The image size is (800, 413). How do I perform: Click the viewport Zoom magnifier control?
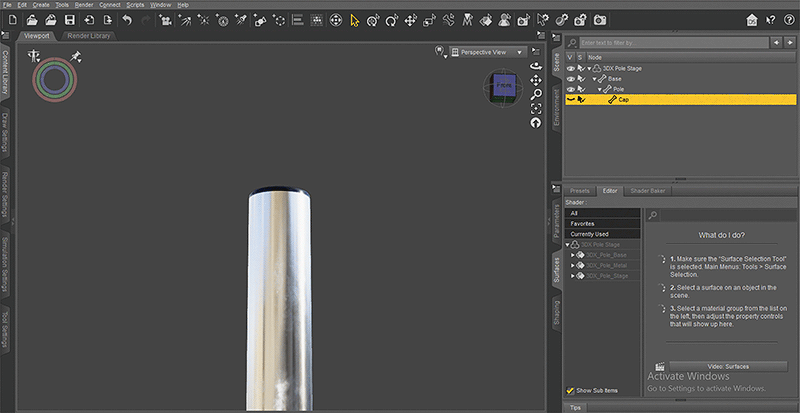[536, 94]
